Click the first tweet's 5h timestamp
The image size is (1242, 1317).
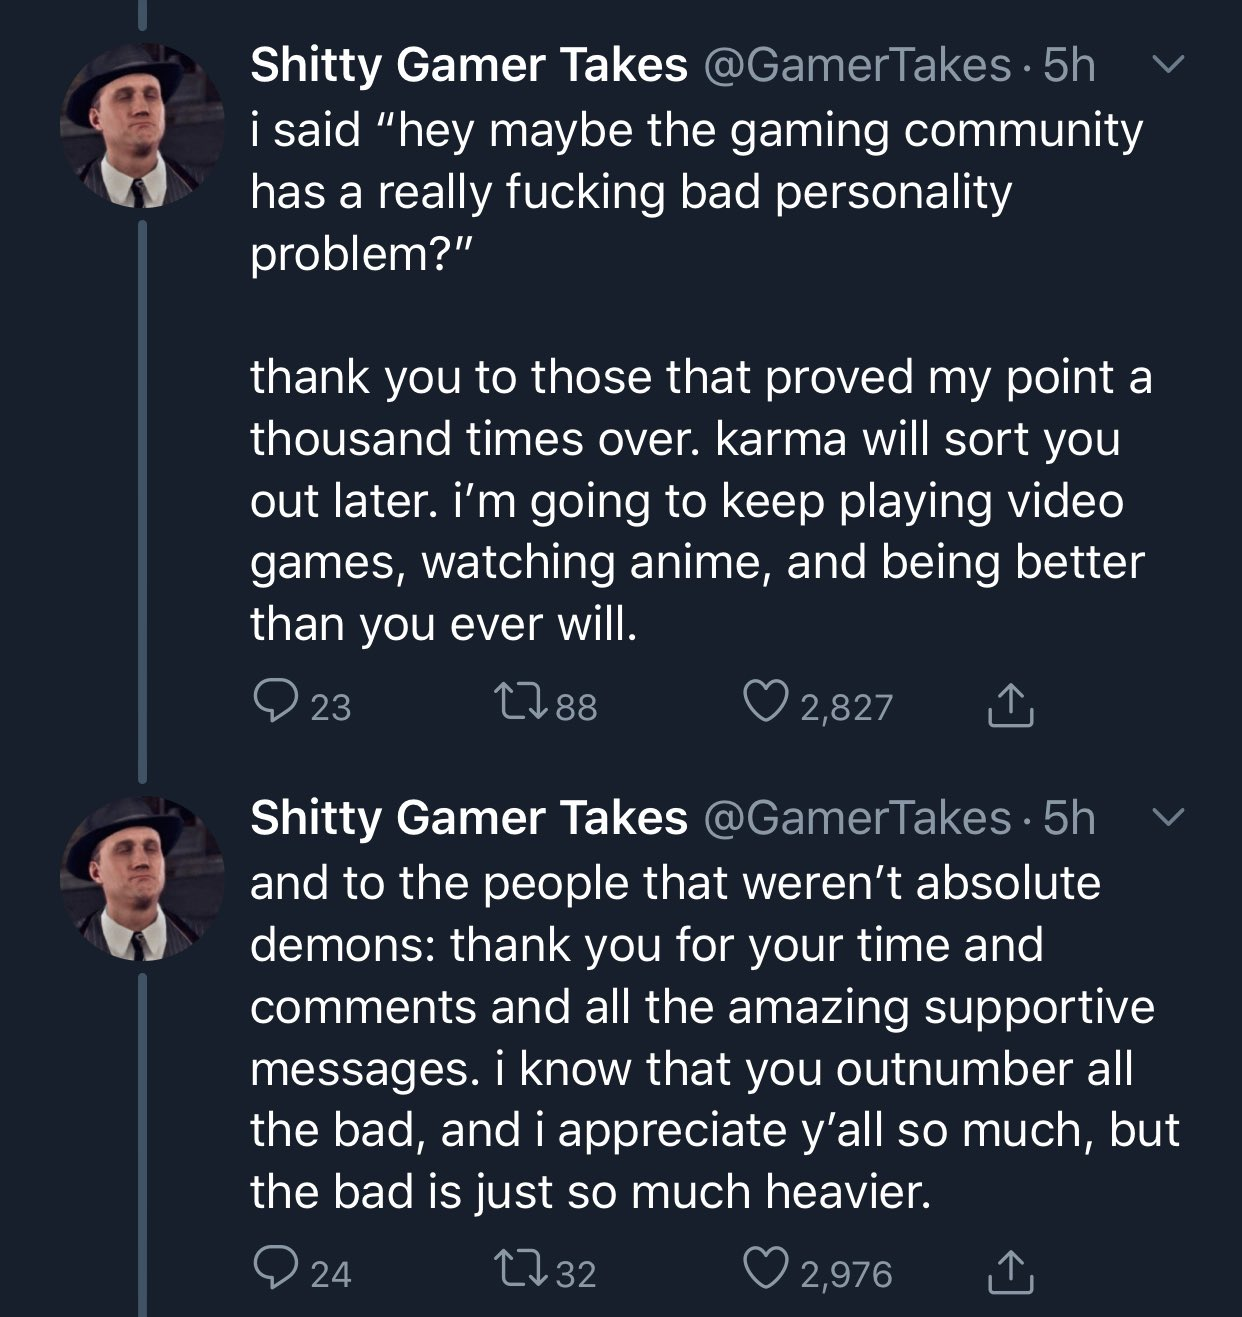[1069, 66]
